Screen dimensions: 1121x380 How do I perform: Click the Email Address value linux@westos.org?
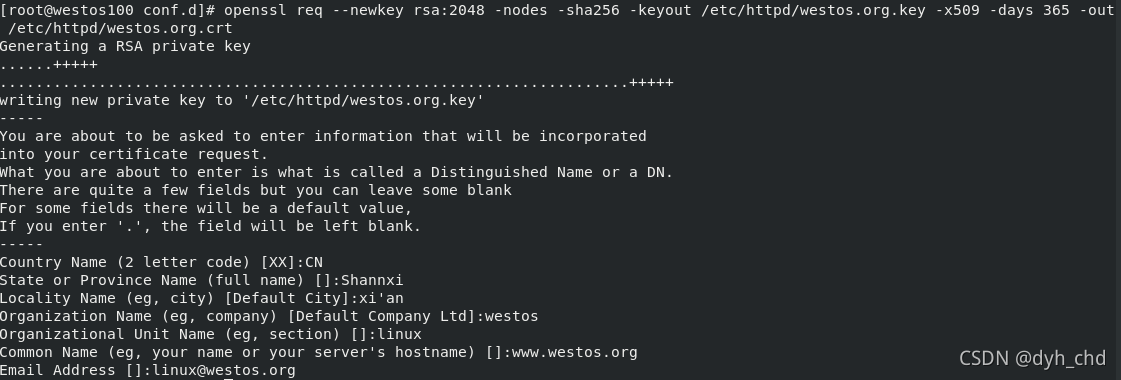click(224, 370)
